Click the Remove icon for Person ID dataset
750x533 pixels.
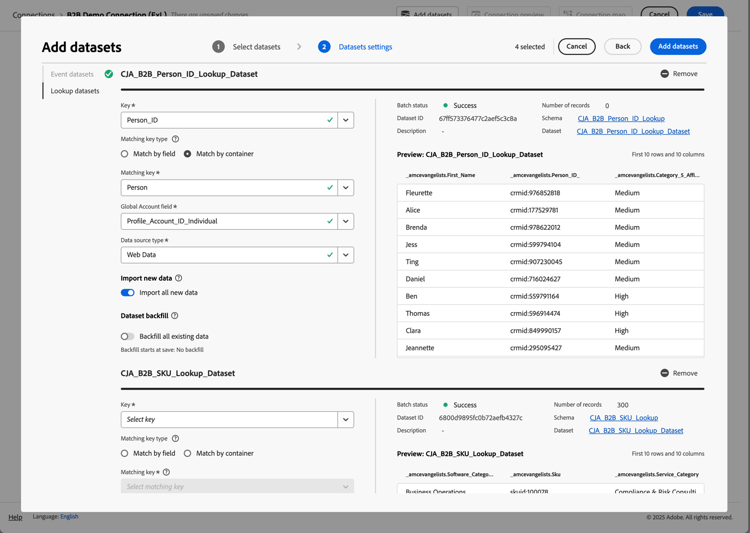[664, 74]
